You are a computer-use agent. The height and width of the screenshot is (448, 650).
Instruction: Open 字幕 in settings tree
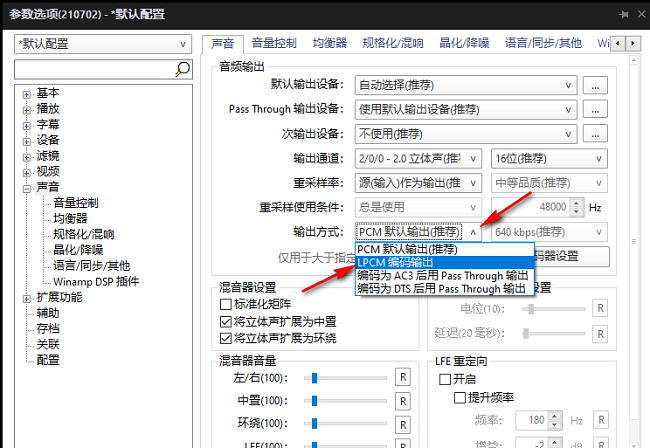tap(48, 124)
